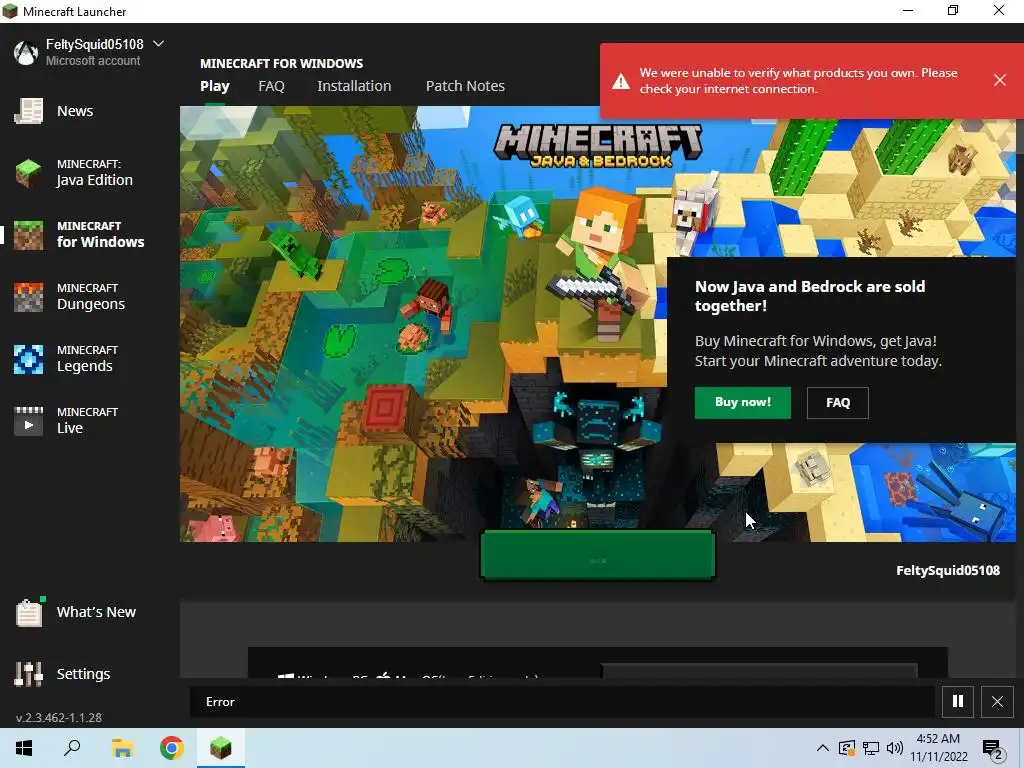Open Minecraft Dungeons icon in sidebar
This screenshot has height=768, width=1024.
coord(28,297)
